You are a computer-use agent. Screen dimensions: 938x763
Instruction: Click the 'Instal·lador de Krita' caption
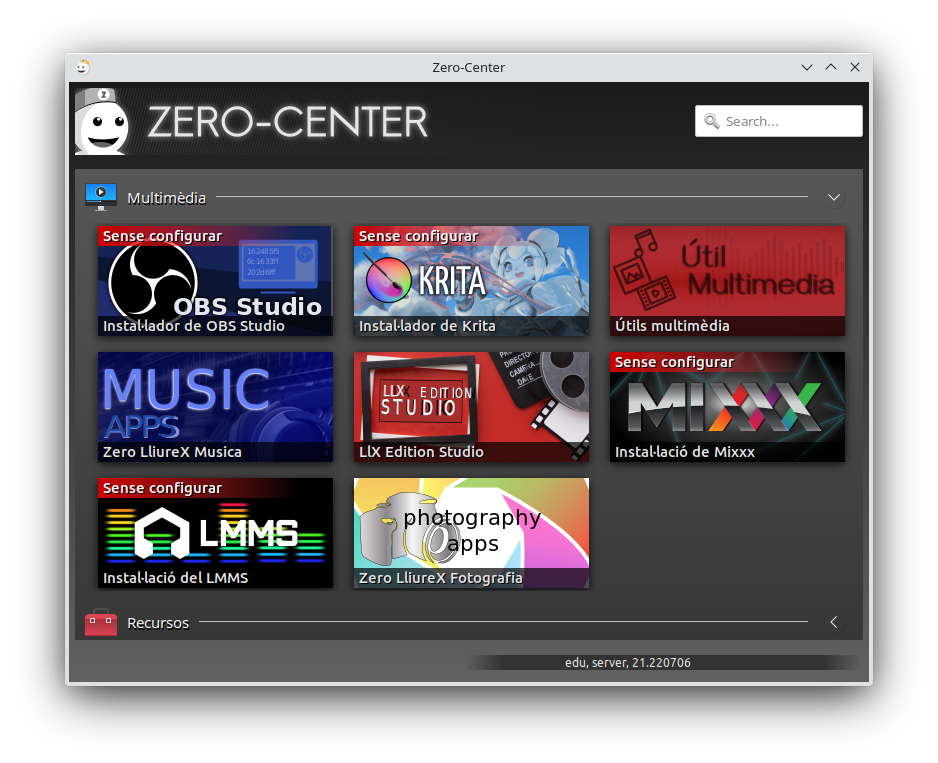[x=427, y=326]
